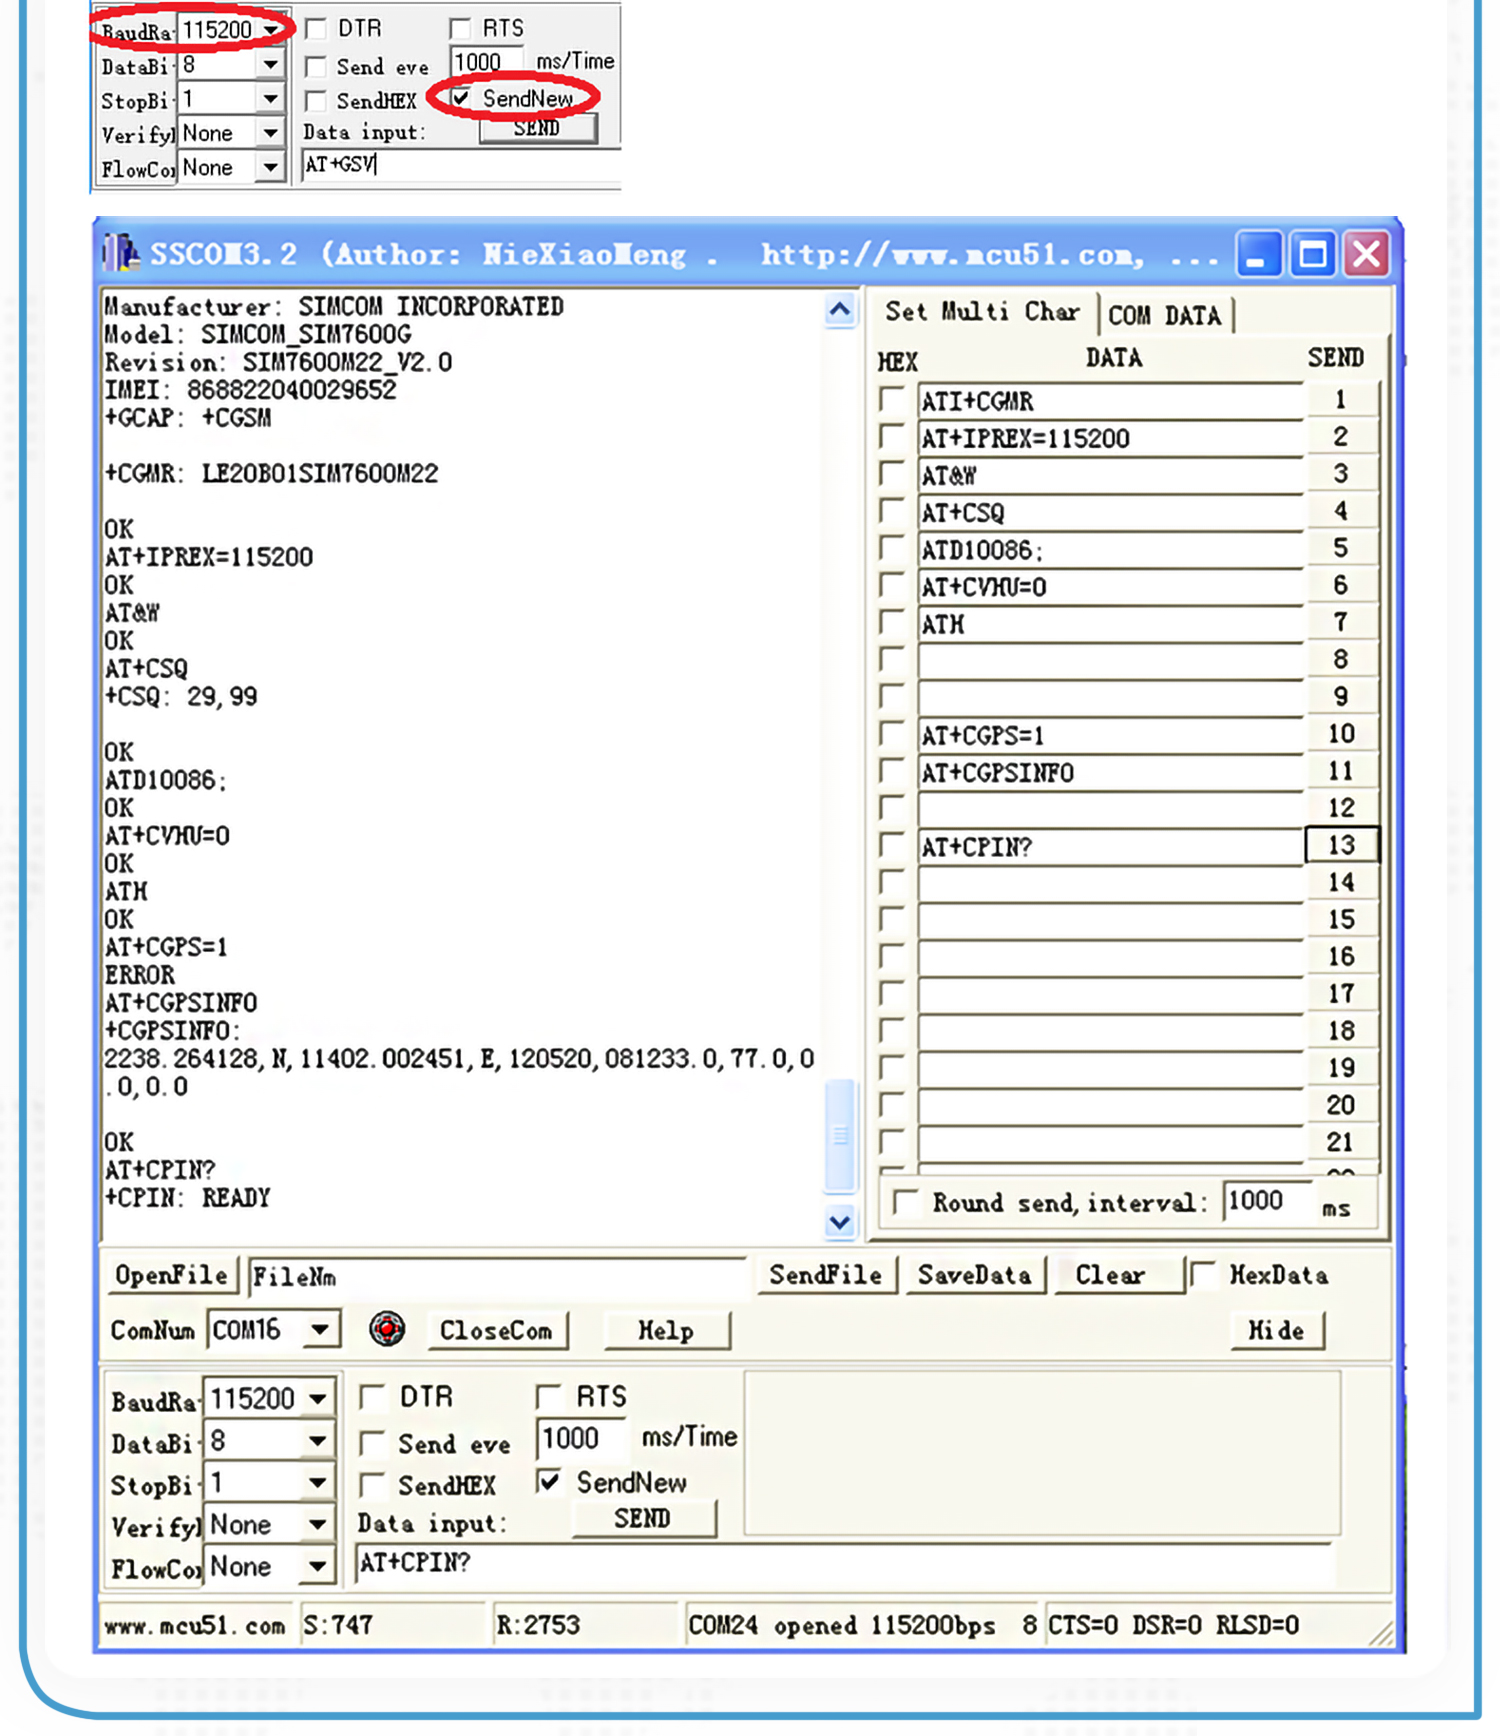Click the SaveData button
Image resolution: width=1500 pixels, height=1736 pixels.
pyautogui.click(x=974, y=1275)
